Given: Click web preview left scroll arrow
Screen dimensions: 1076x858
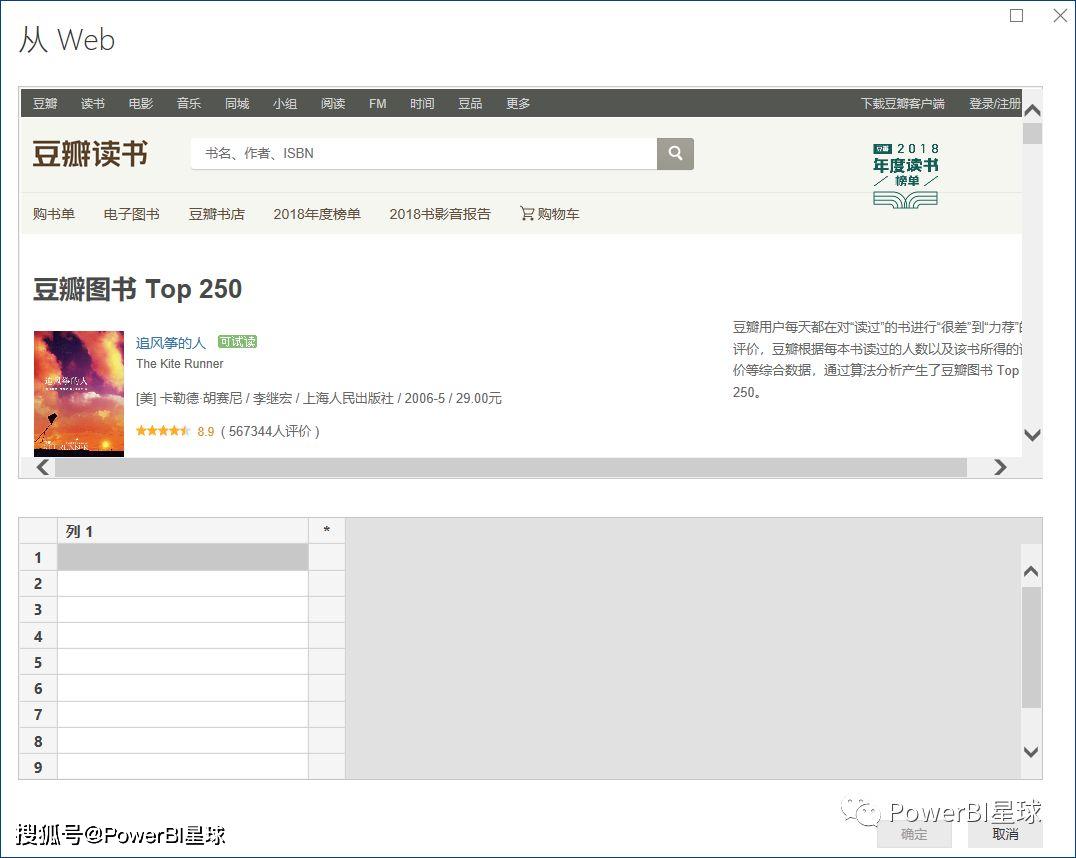Looking at the screenshot, I should 43,467.
